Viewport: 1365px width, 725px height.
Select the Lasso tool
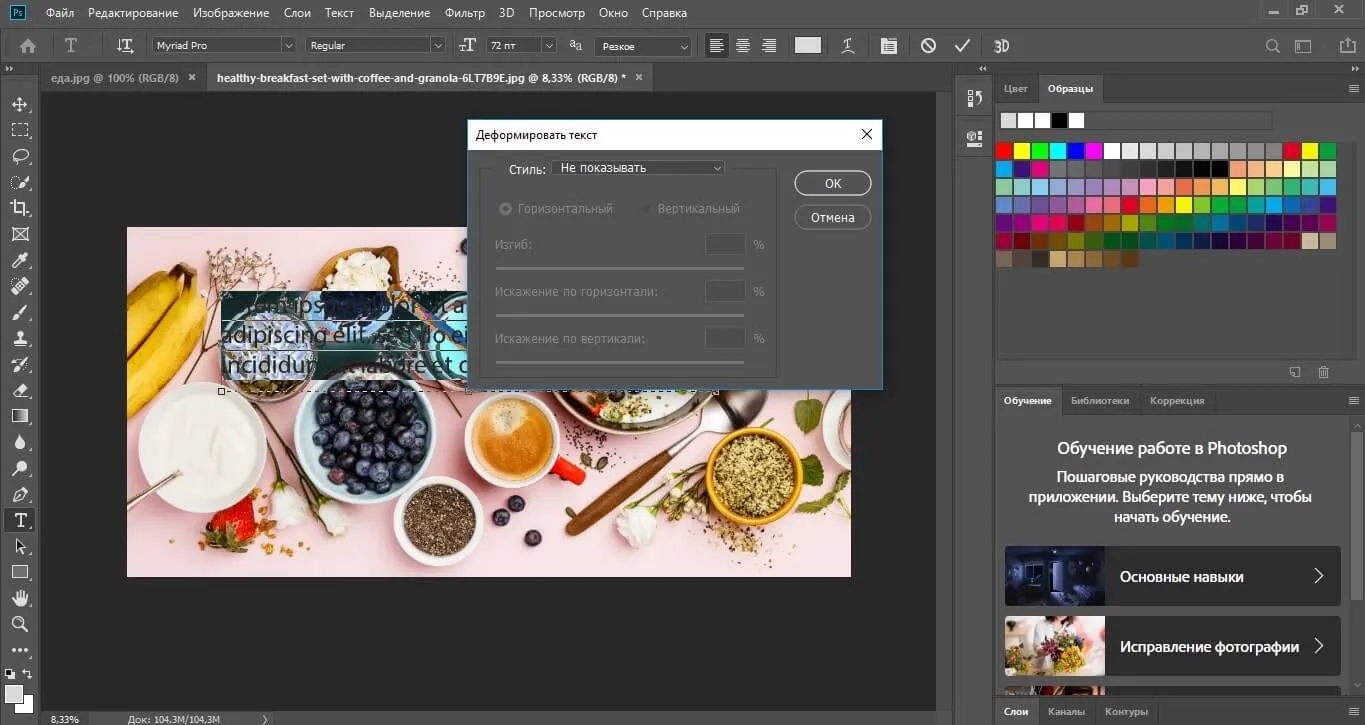pyautogui.click(x=20, y=156)
